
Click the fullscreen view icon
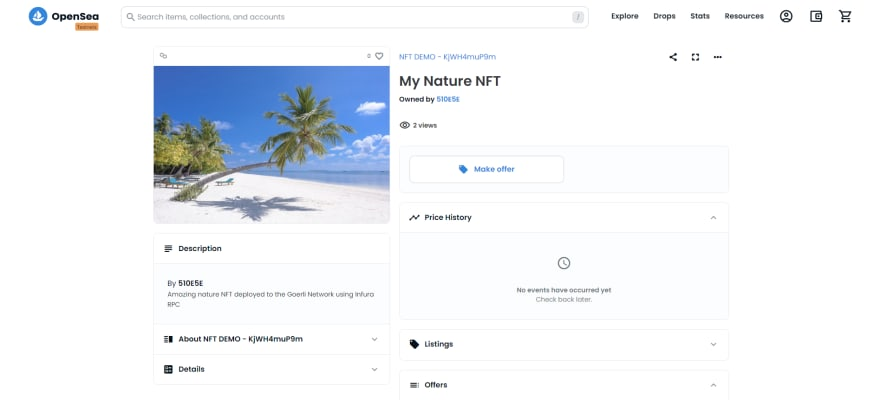[695, 57]
